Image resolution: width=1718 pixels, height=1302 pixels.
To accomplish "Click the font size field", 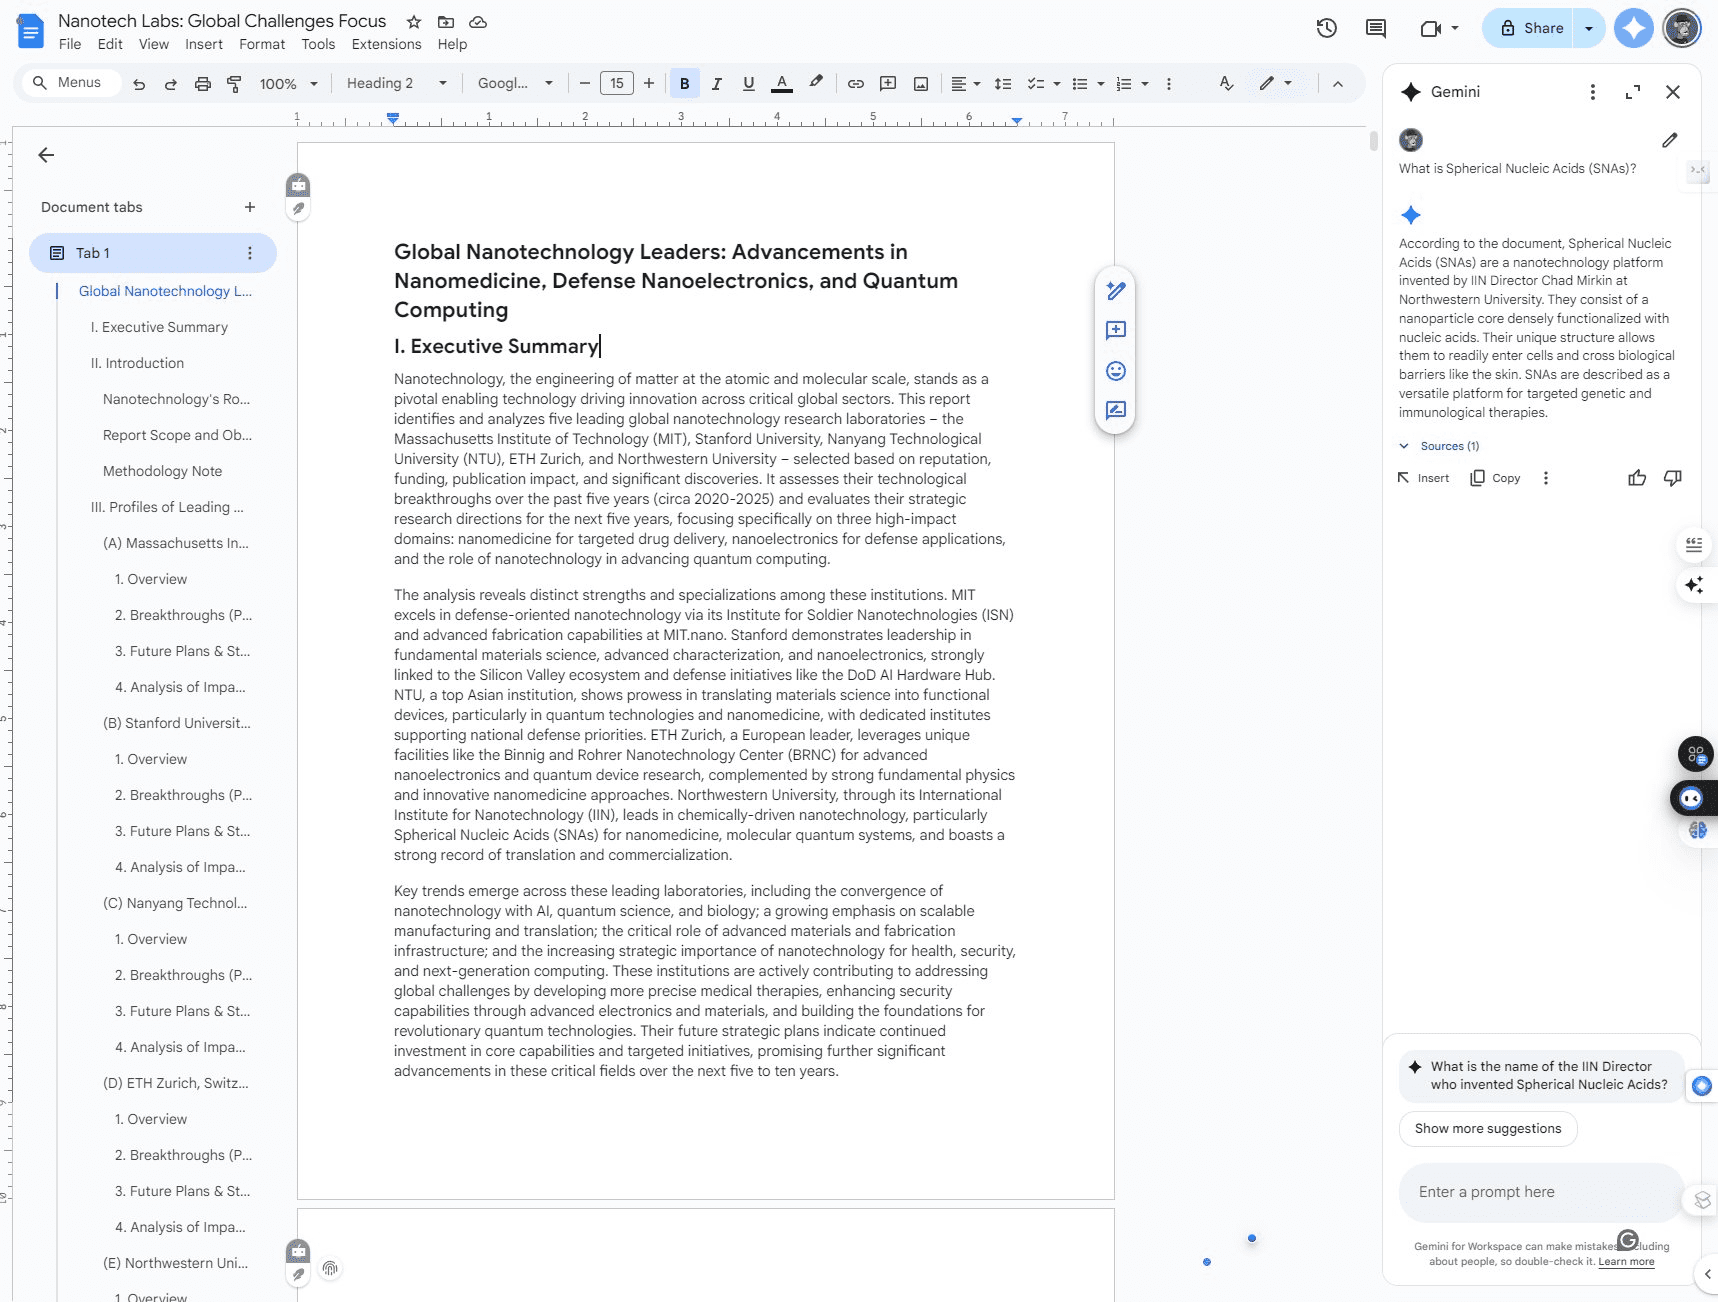I will [617, 84].
